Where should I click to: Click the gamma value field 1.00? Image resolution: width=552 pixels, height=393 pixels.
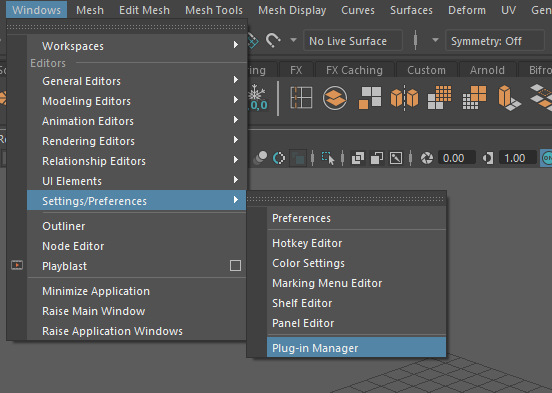pyautogui.click(x=518, y=158)
